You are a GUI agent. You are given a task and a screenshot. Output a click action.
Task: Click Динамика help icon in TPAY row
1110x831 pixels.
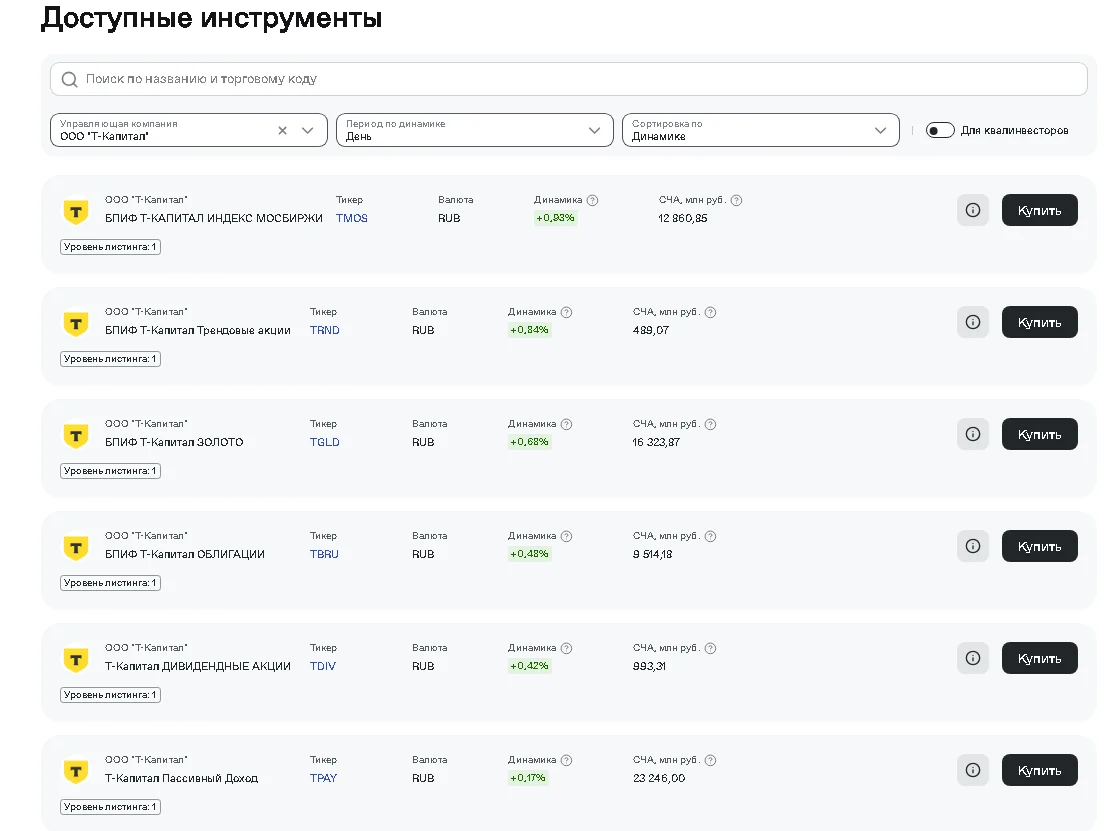pos(566,760)
